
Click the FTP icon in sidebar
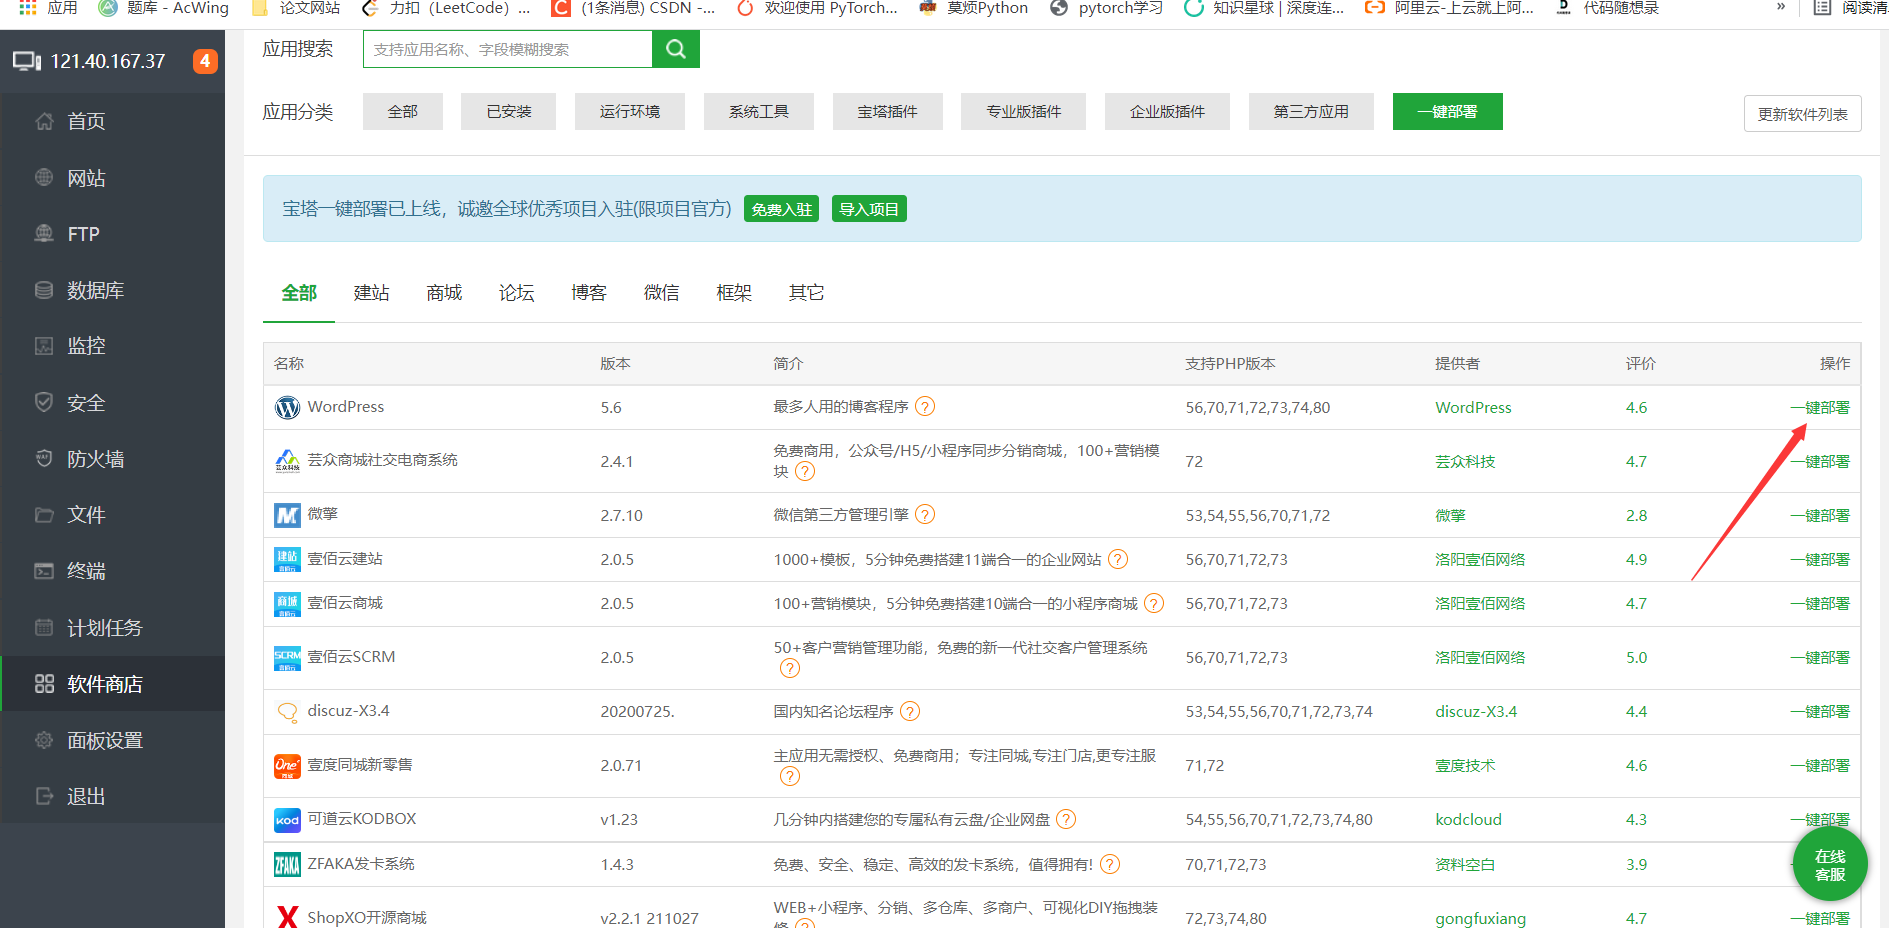(x=44, y=233)
